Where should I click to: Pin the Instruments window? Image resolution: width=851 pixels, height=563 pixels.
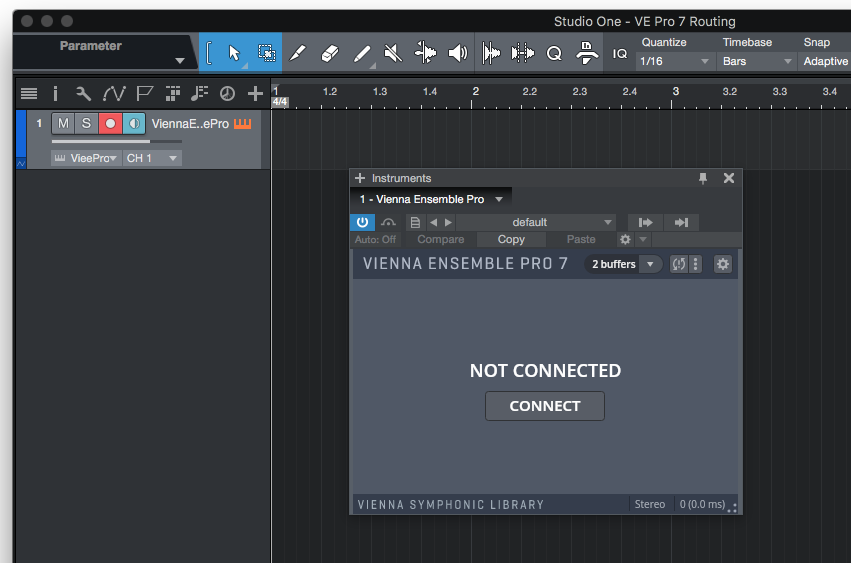pos(703,178)
